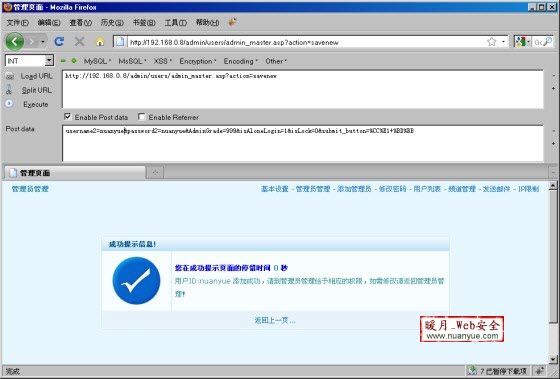
Task: Go back with the green back arrow
Action: 15,41
